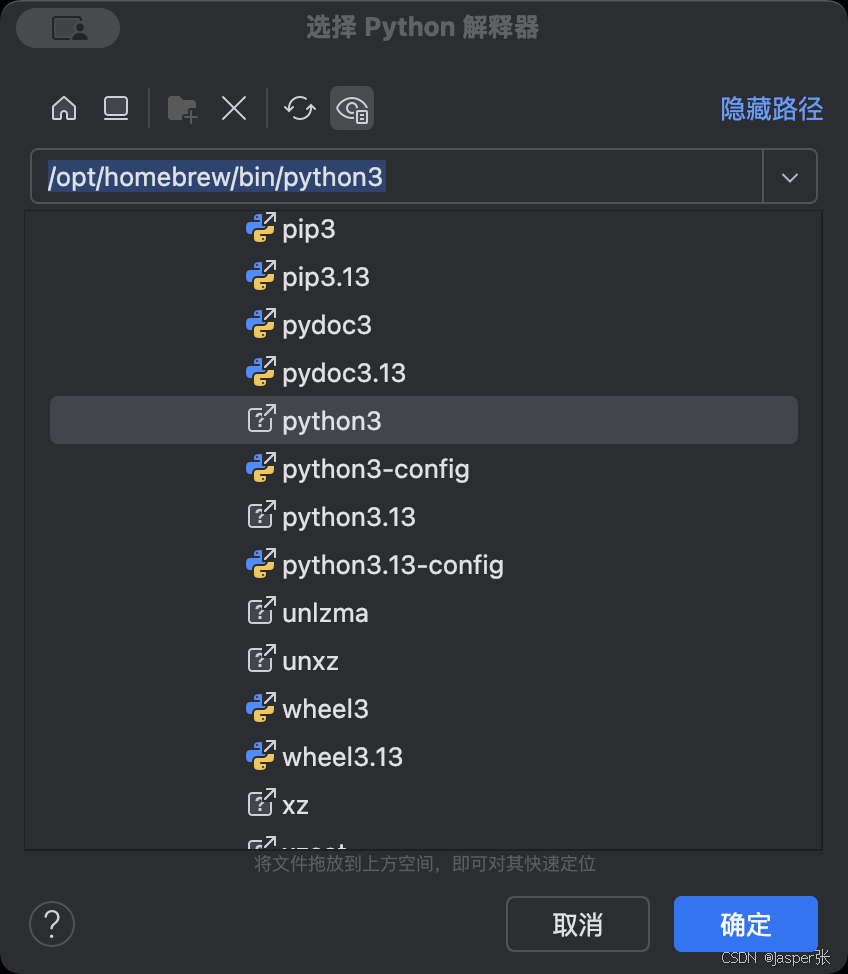The image size is (848, 974).
Task: Open help with the question mark button
Action: [x=52, y=924]
